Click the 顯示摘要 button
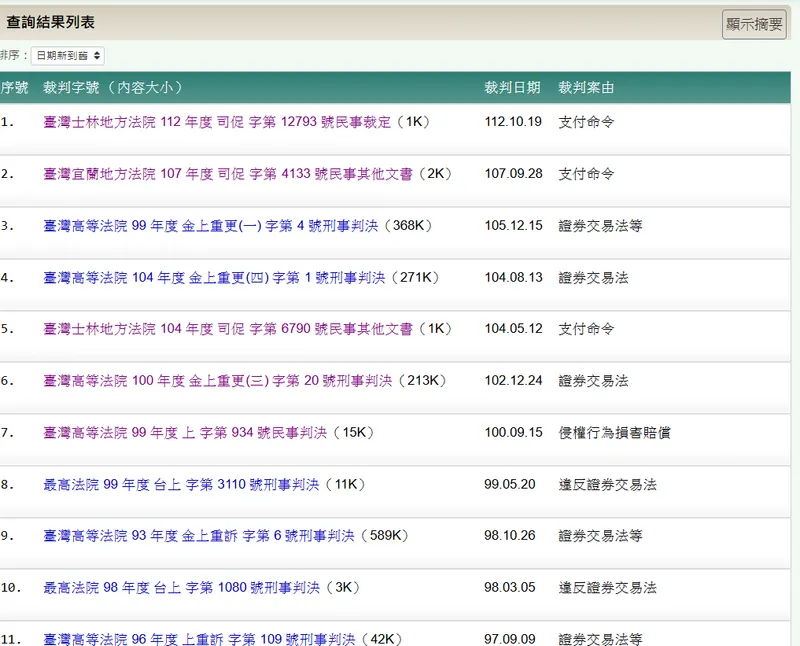This screenshot has width=800, height=646. [x=754, y=25]
